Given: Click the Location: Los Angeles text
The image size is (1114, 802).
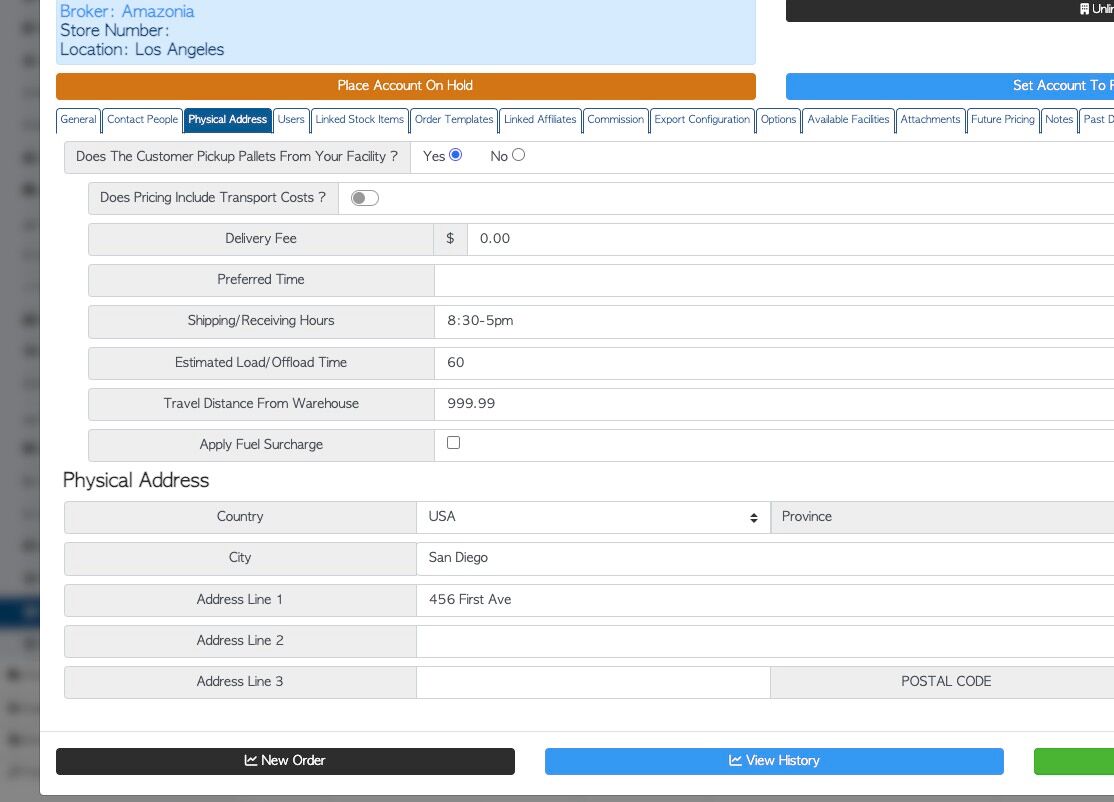Looking at the screenshot, I should pyautogui.click(x=142, y=50).
